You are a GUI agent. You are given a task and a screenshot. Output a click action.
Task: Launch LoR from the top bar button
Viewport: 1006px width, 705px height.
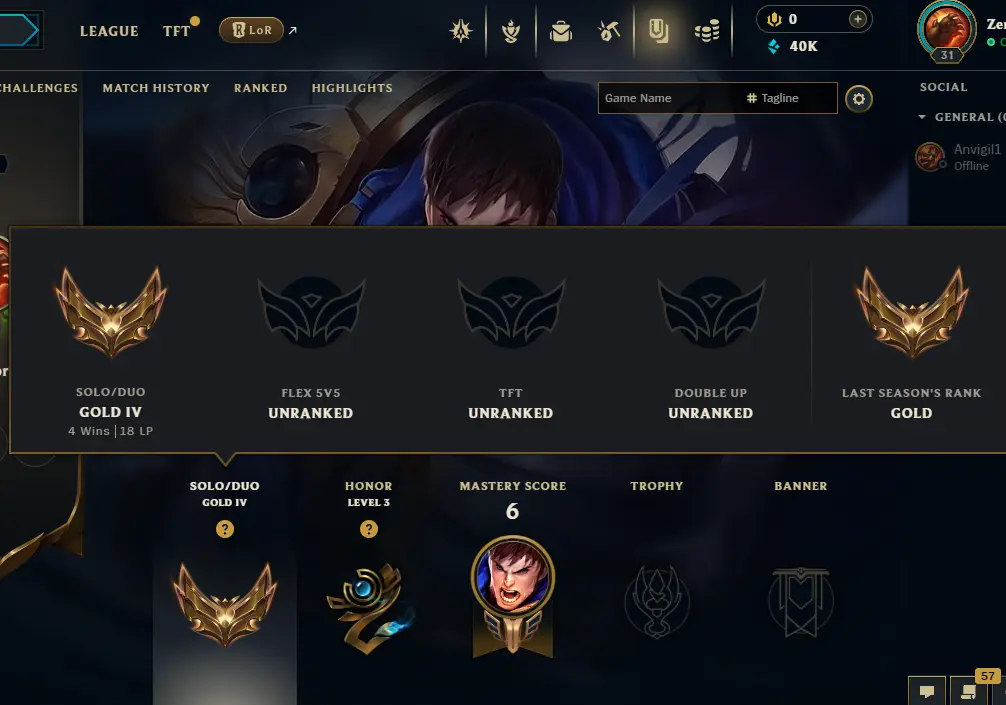click(252, 30)
